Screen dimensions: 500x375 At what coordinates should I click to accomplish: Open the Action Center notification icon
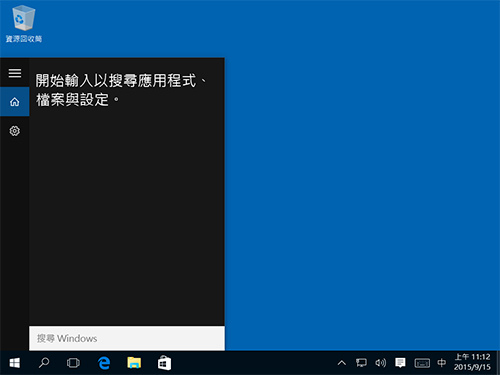pyautogui.click(x=400, y=363)
